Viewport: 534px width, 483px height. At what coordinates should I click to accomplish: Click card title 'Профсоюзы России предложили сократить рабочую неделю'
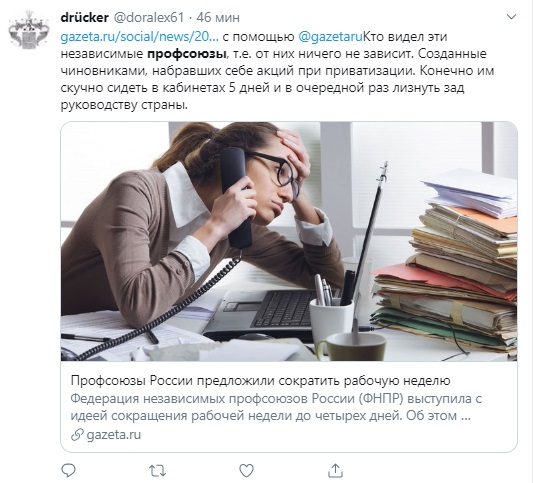tap(261, 380)
